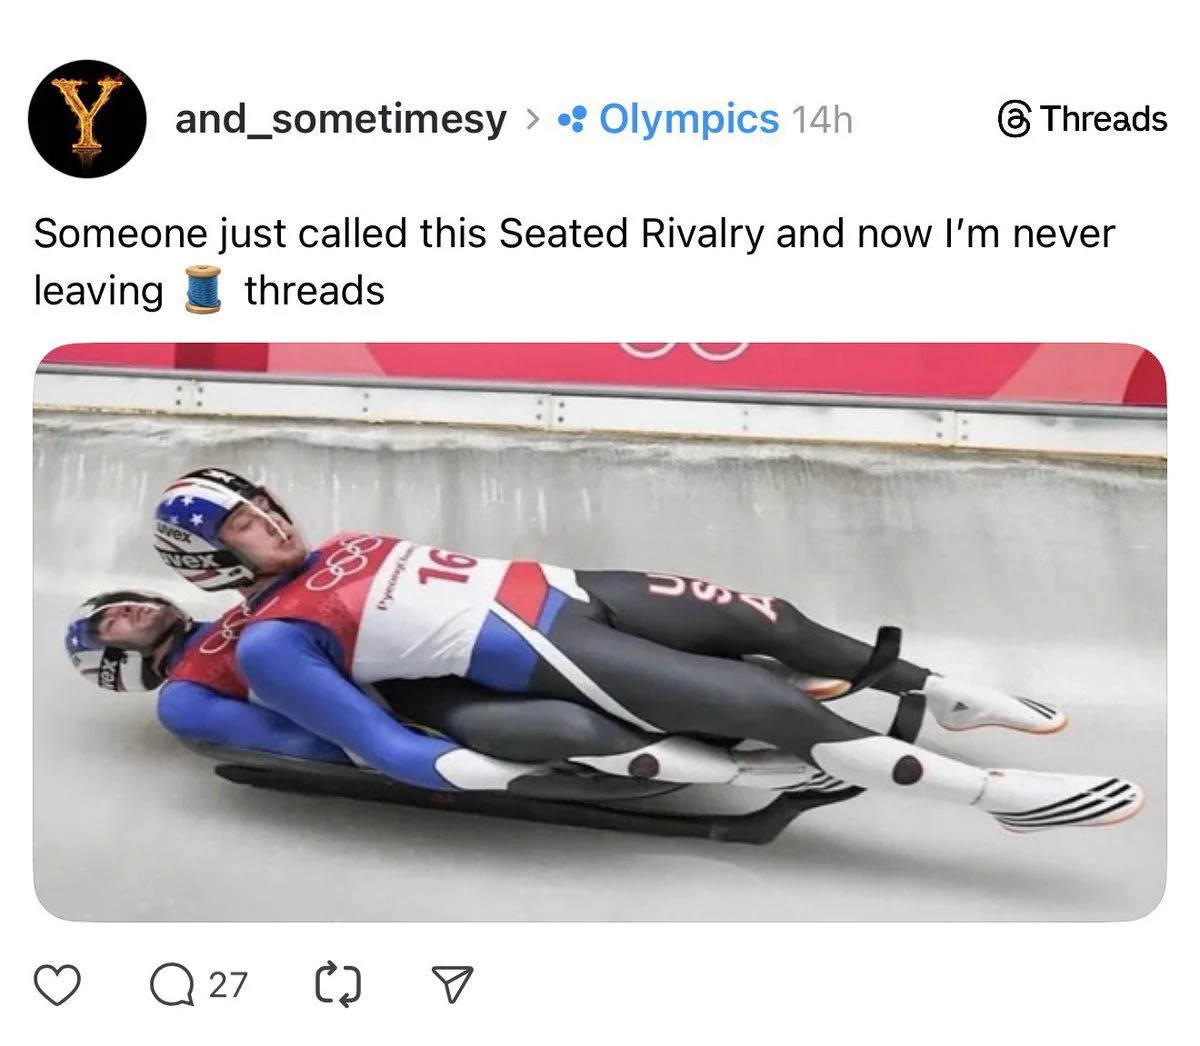
Task: Open the and_sometimesy username profile
Action: [x=341, y=119]
